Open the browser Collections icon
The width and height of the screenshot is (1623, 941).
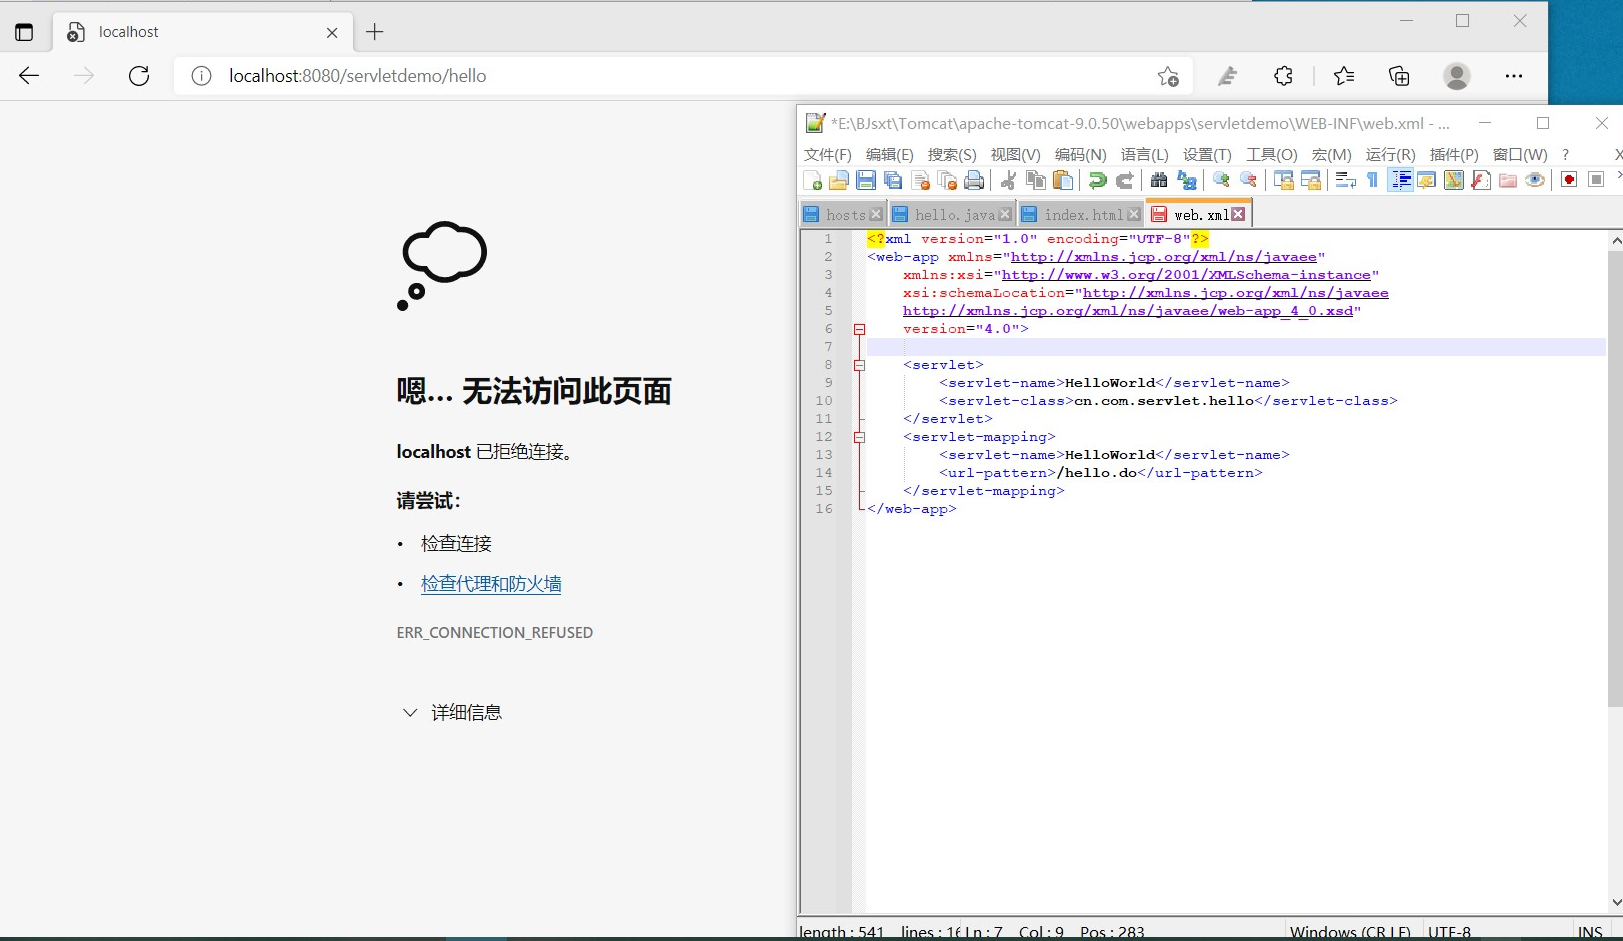[x=1399, y=76]
